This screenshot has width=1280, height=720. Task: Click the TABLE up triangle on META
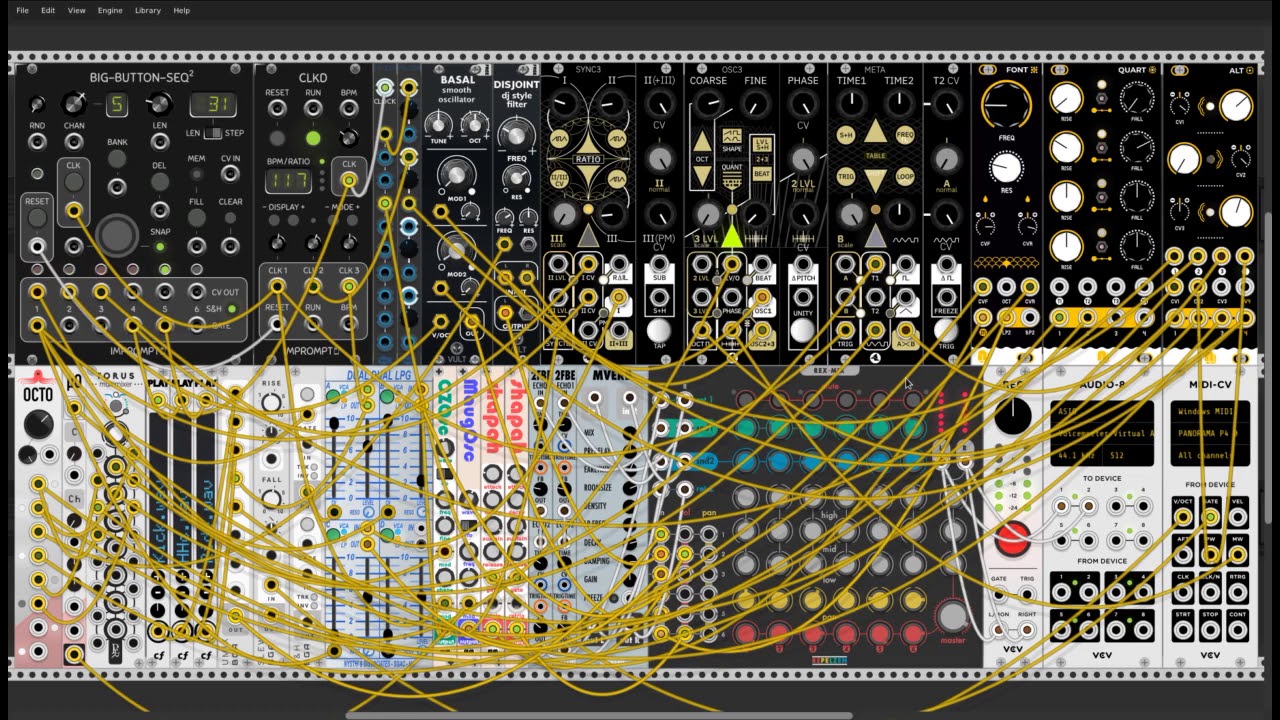tap(875, 131)
